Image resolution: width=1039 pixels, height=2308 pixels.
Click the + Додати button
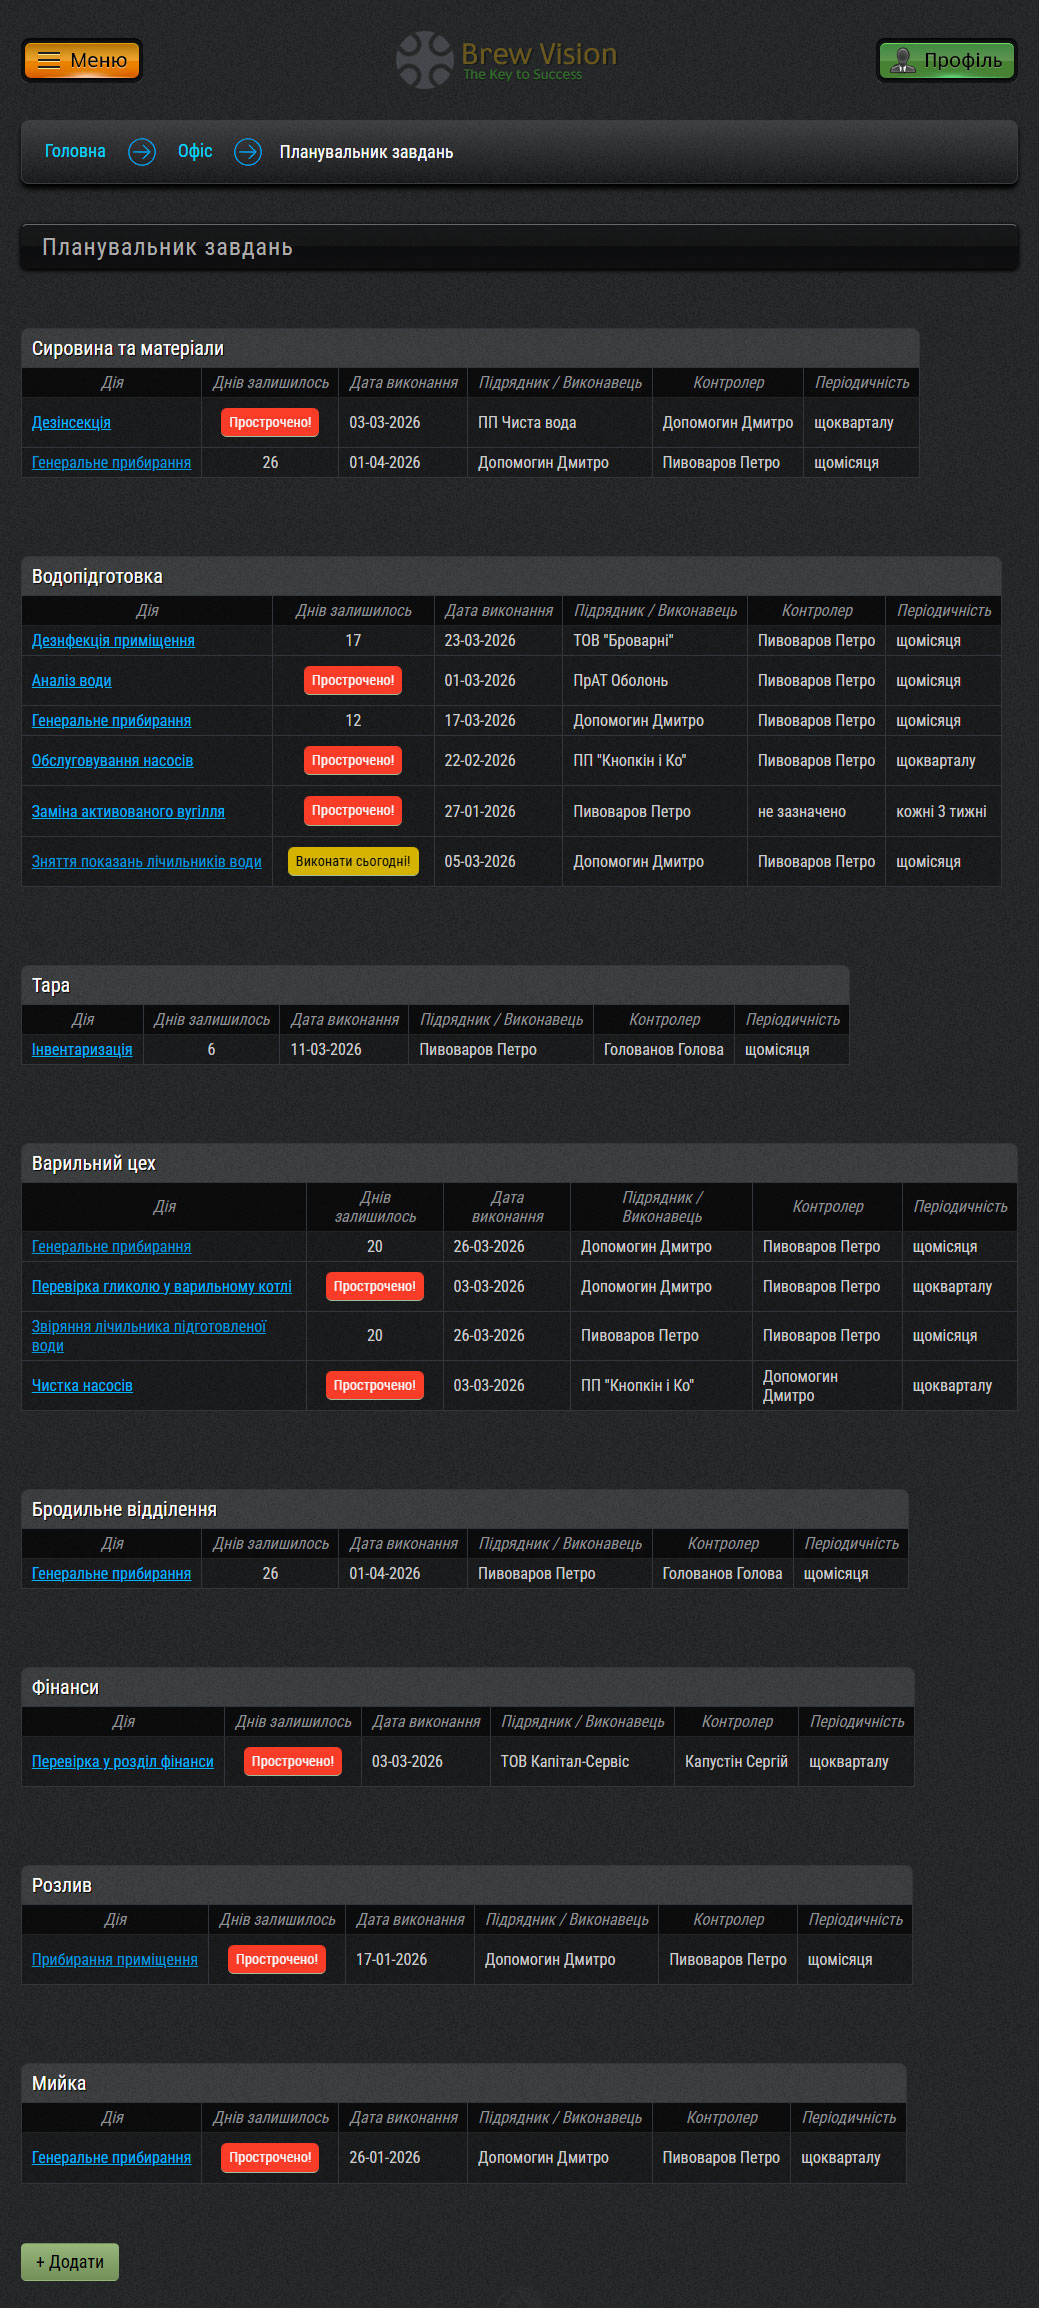[x=70, y=2262]
